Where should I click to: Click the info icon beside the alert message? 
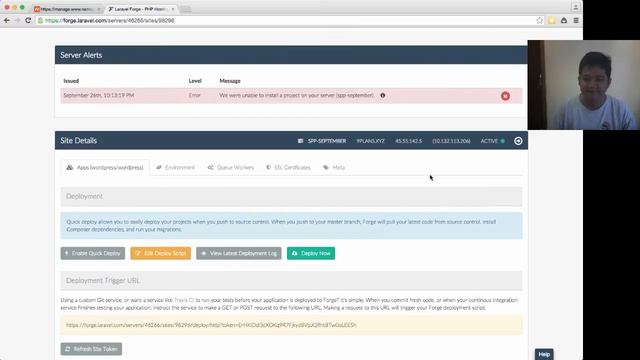382,95
